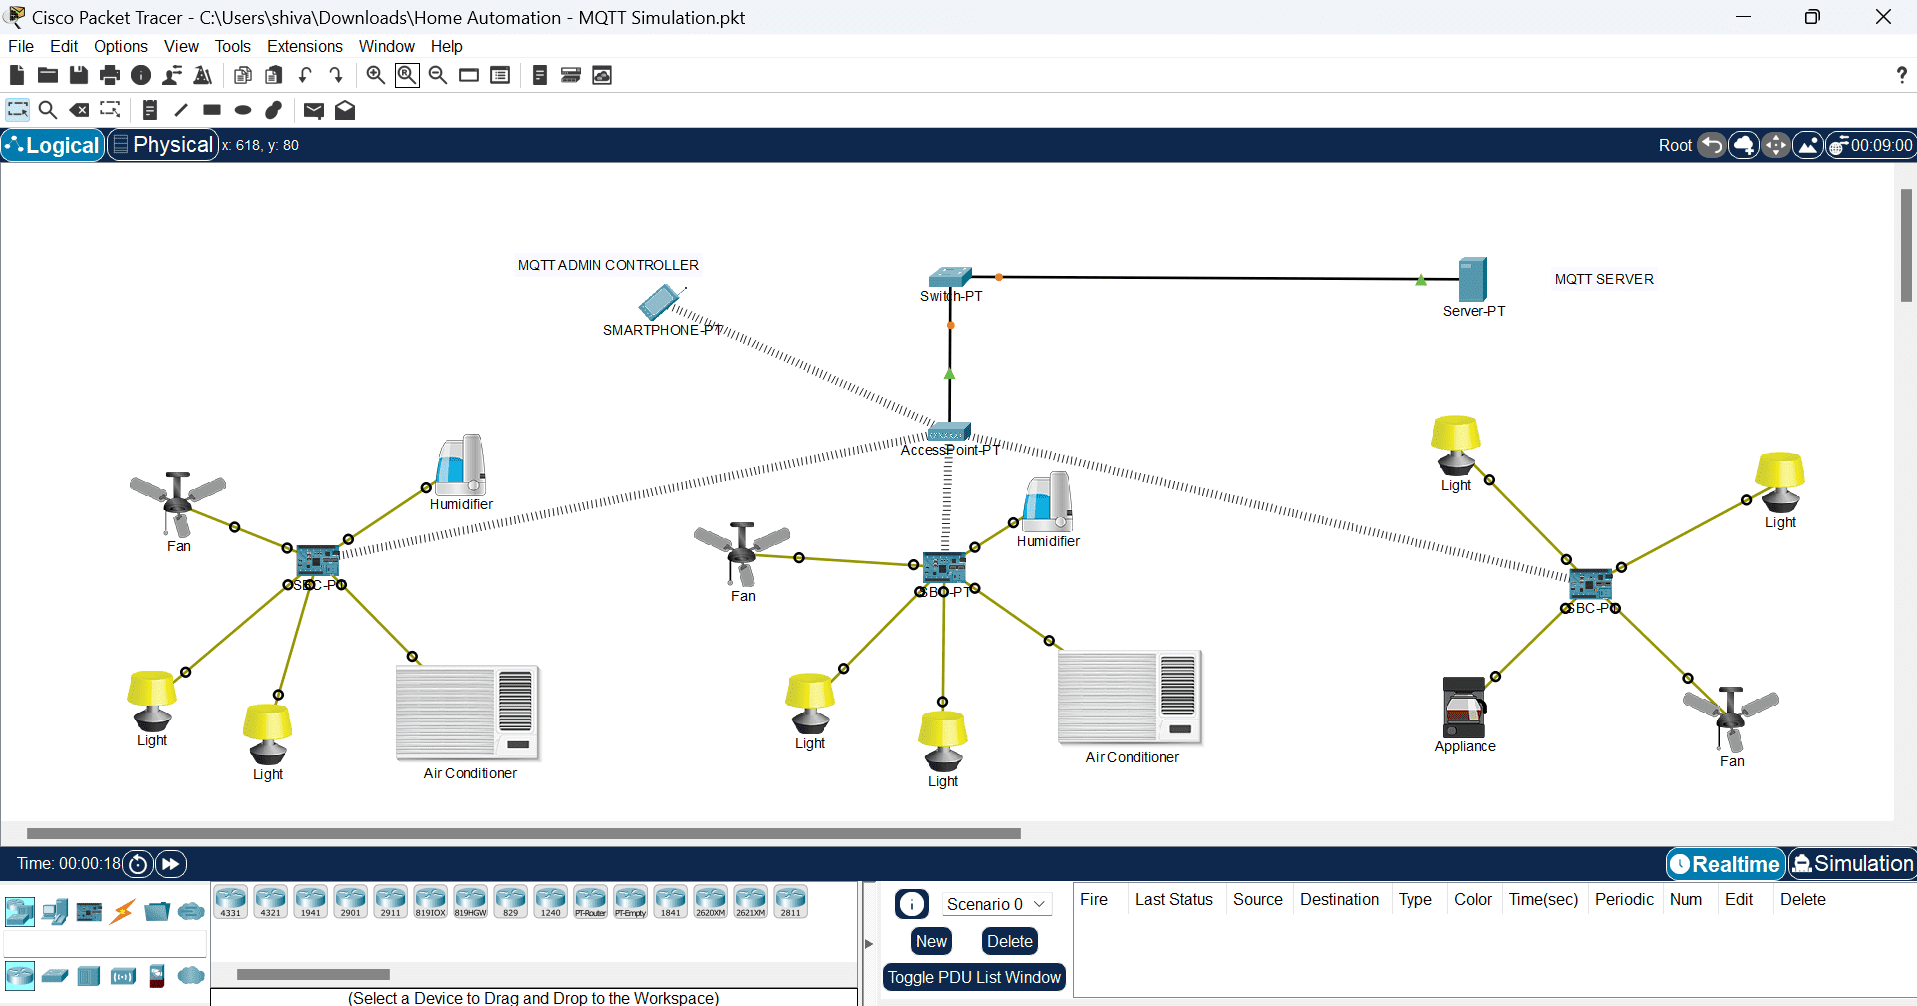The width and height of the screenshot is (1917, 1006).
Task: Sort by the Last Status column header
Action: pos(1174,899)
